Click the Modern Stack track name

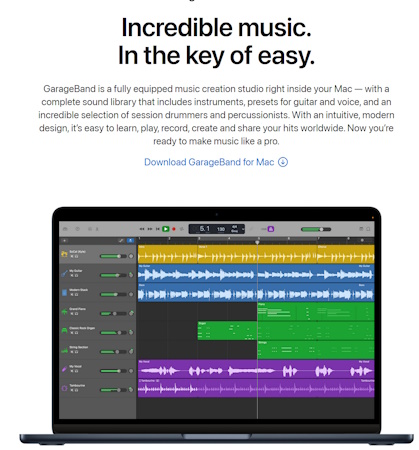(79, 290)
